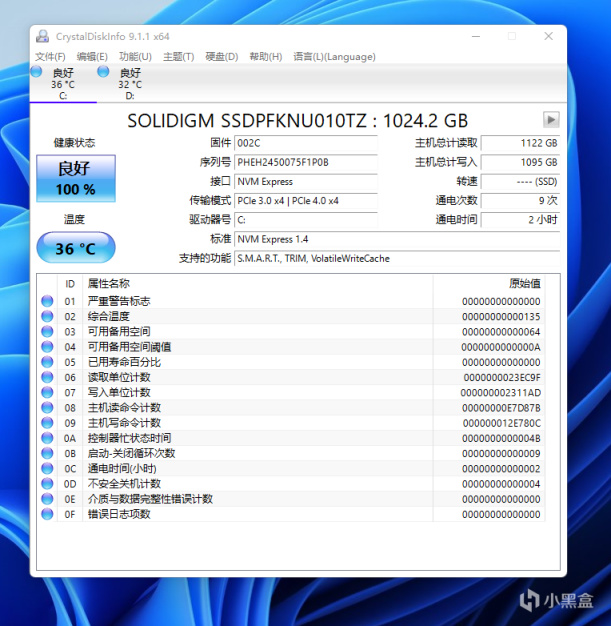This screenshot has width=611, height=626.
Task: Close the CrystalDiskInfo window
Action: pos(549,36)
